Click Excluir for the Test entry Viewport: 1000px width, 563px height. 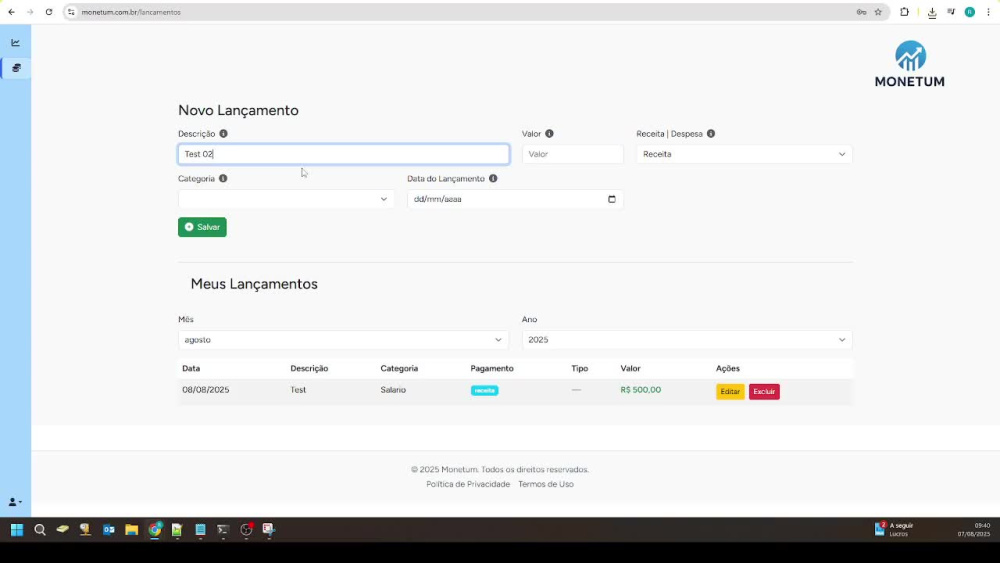764,391
